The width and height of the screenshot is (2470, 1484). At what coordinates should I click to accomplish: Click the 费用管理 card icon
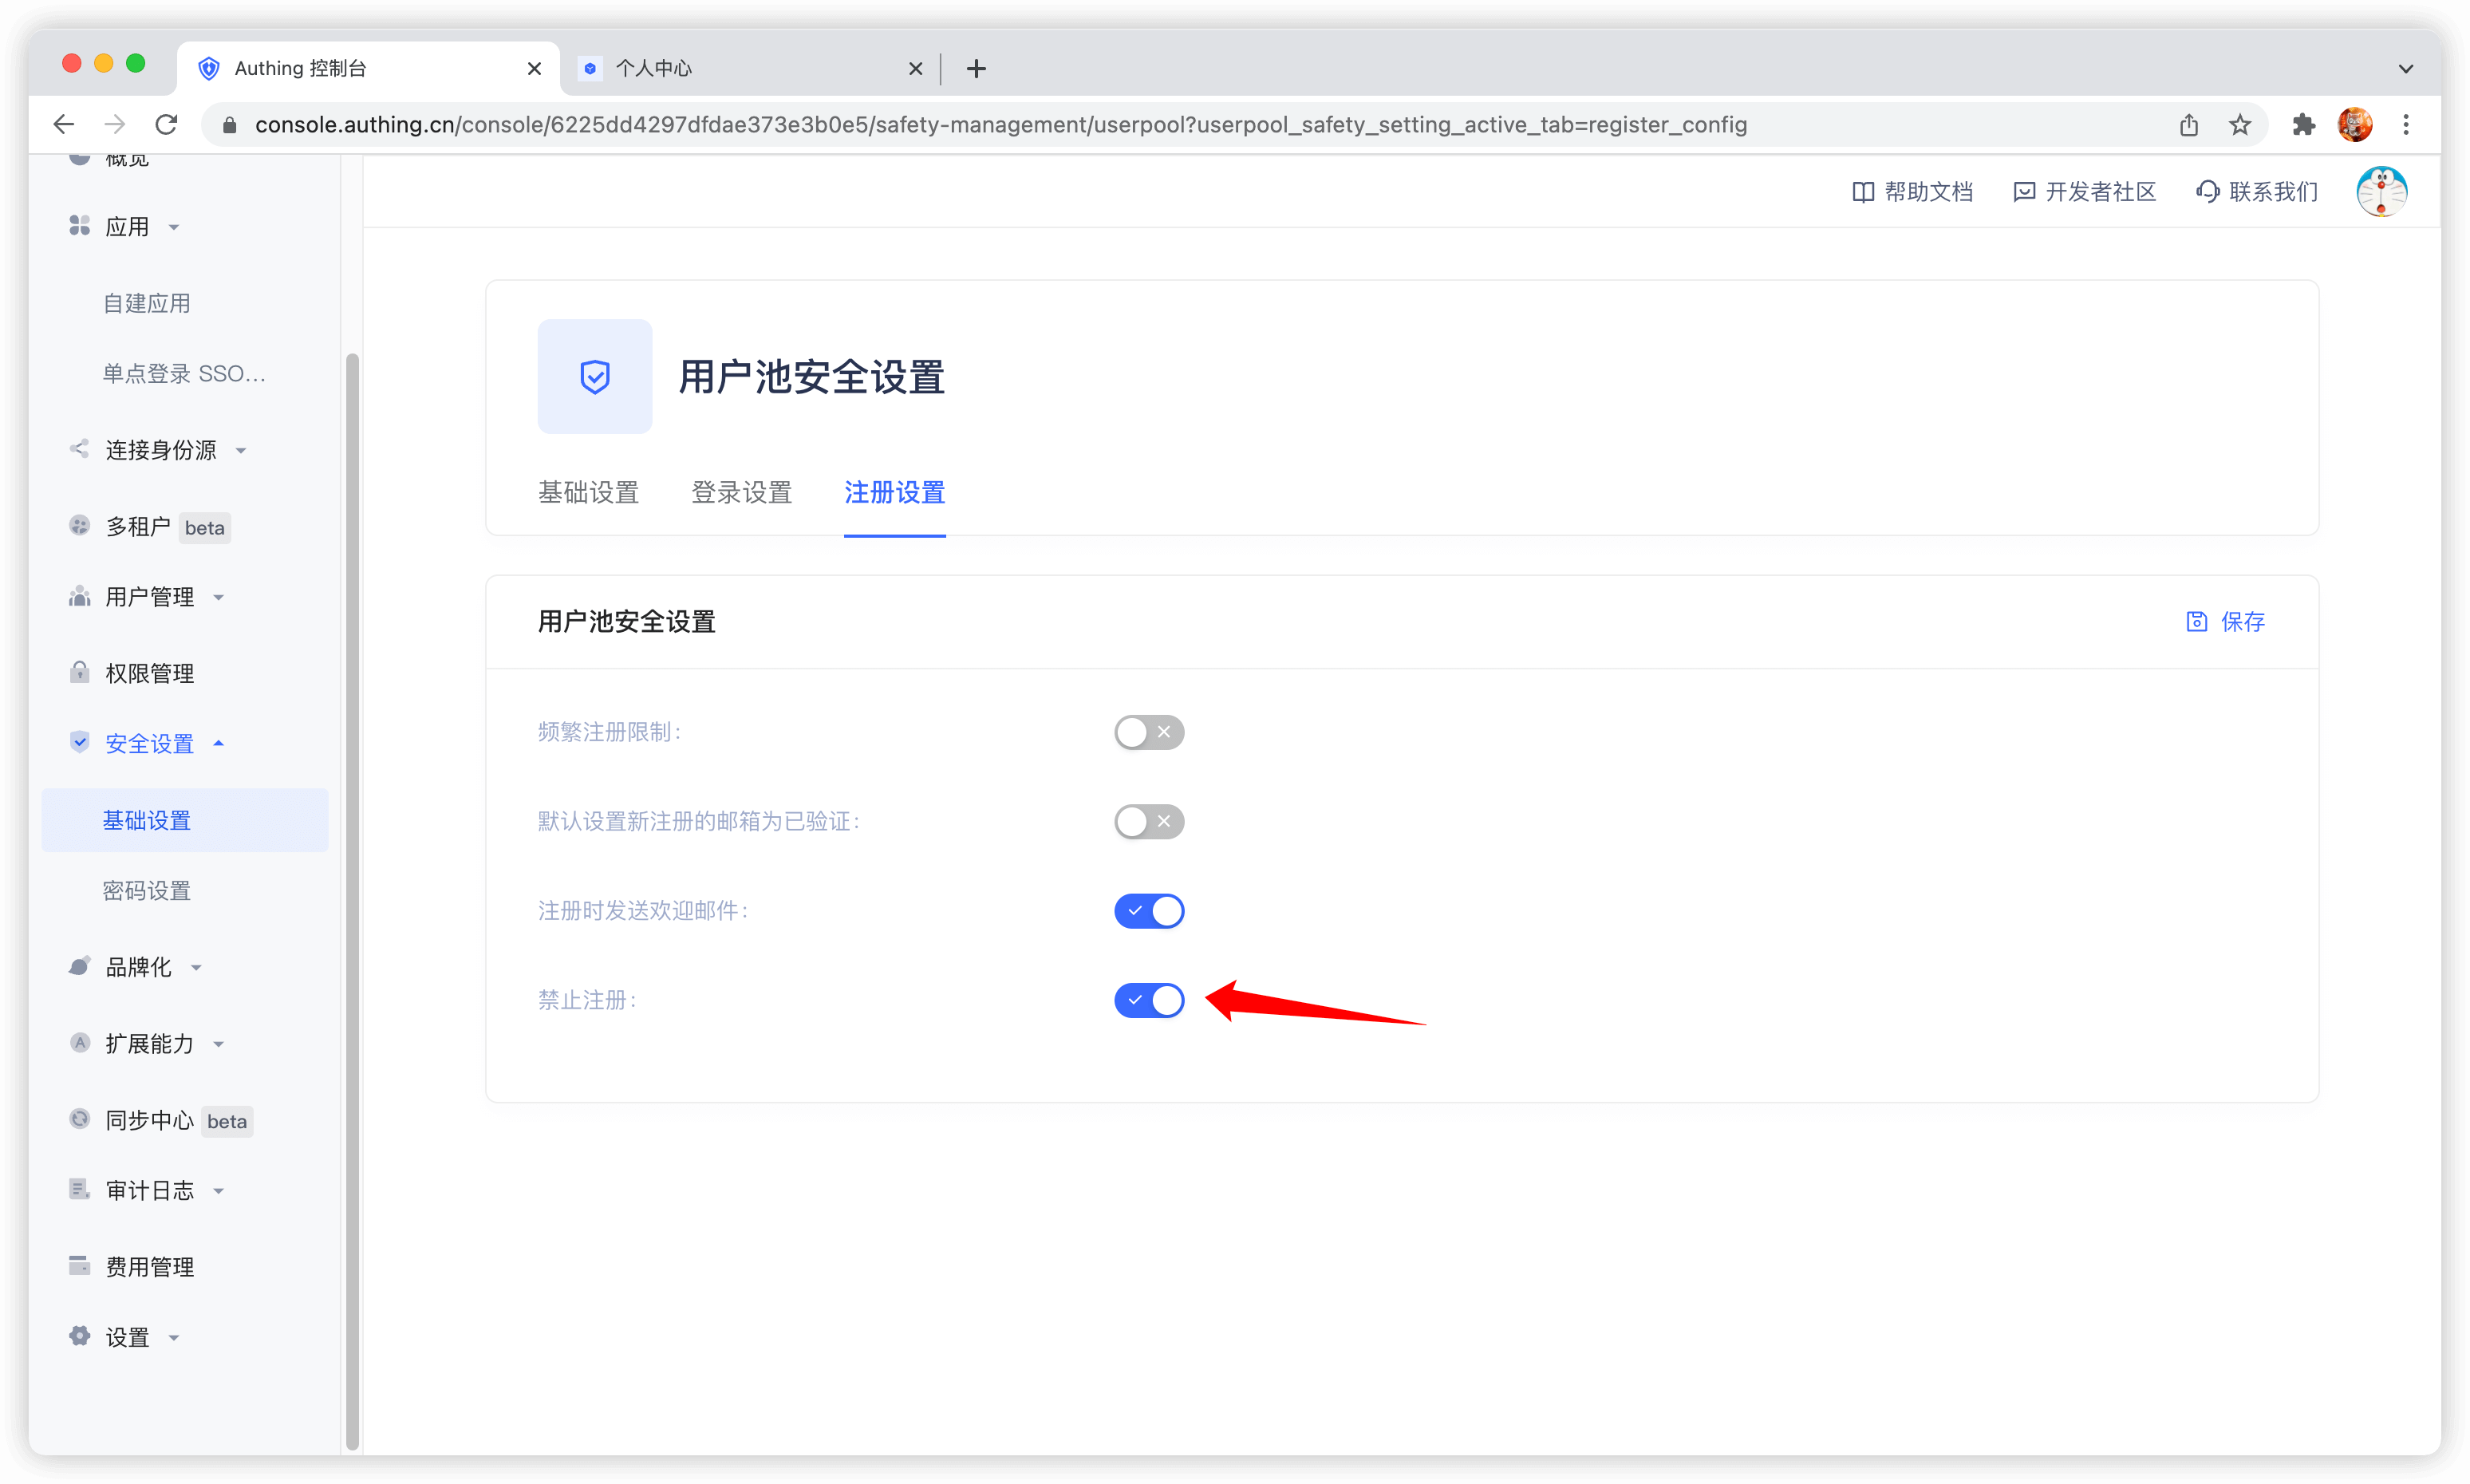(79, 1265)
